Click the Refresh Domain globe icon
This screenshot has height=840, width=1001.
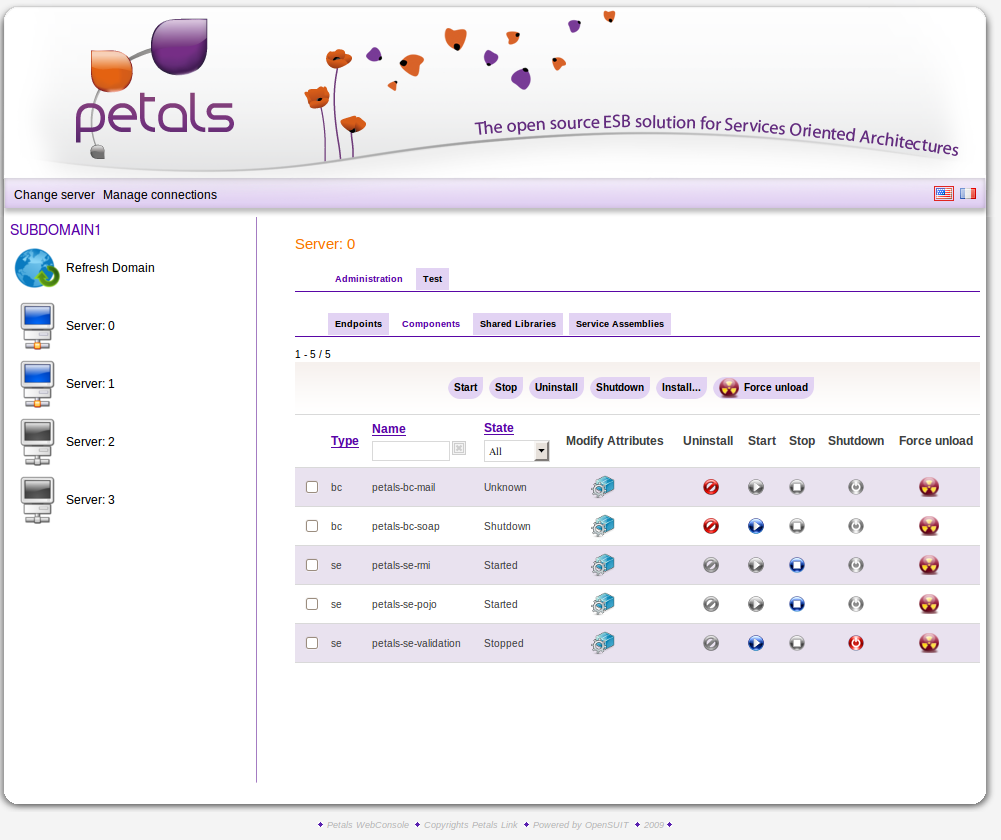coord(37,268)
